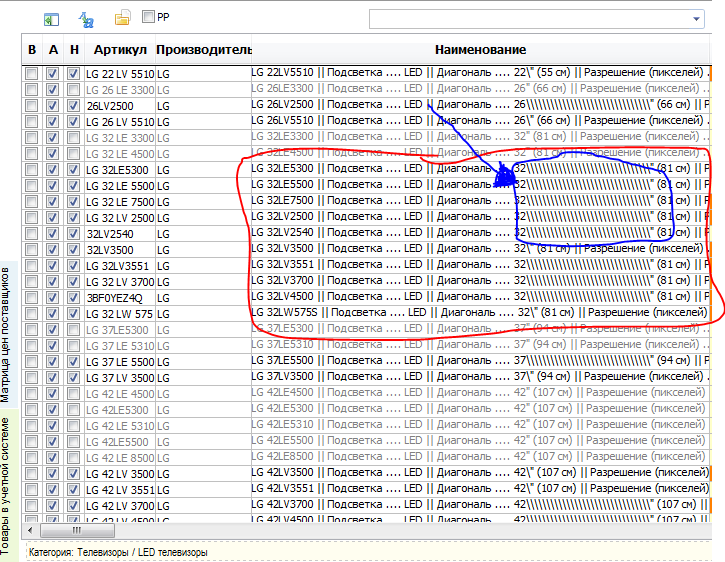Toggle A checkbox for LG 42LE5500 row

click(x=52, y=442)
